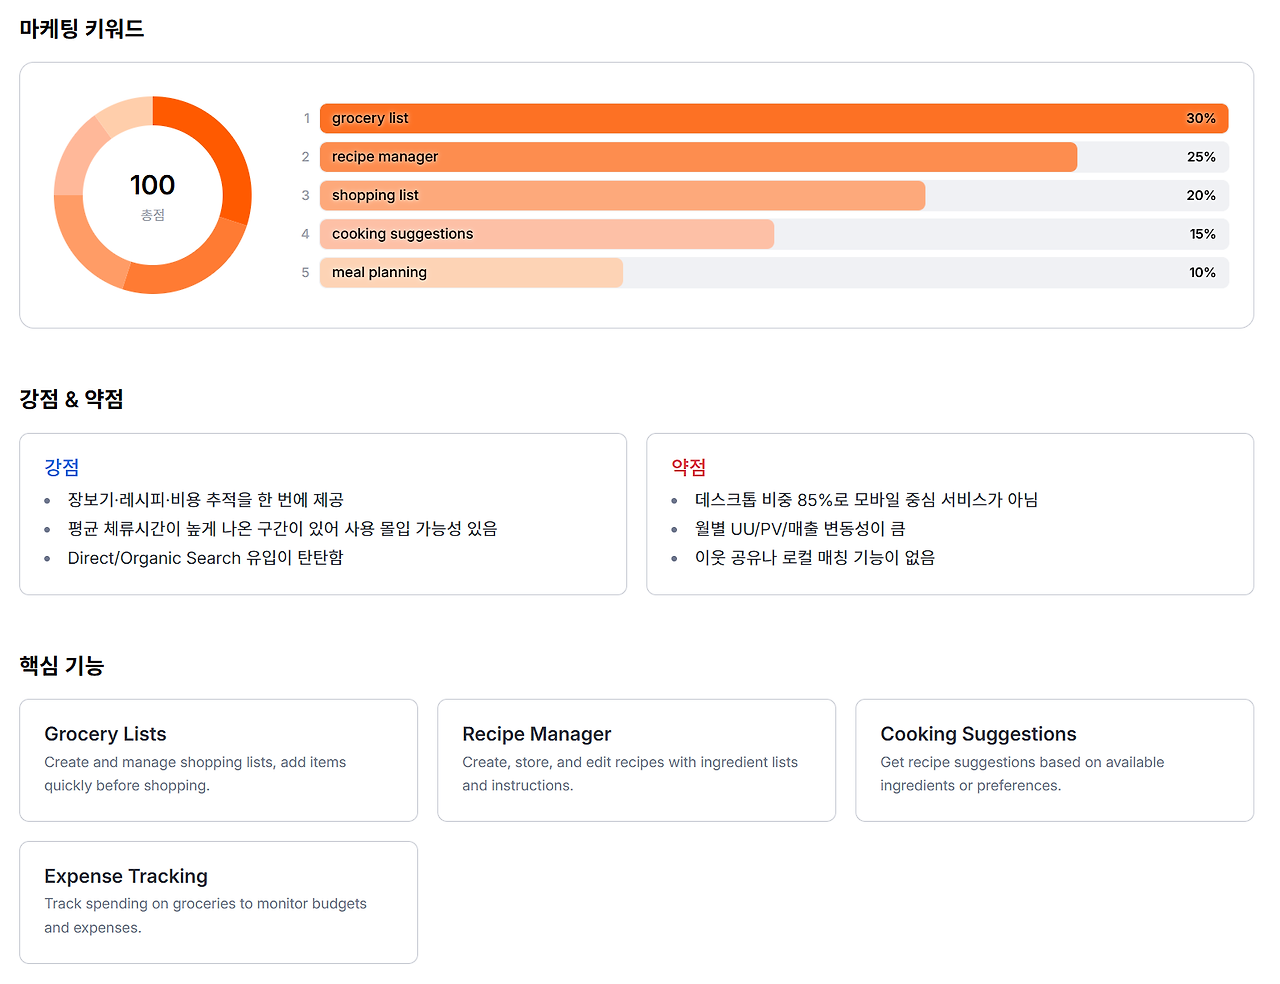Open the Expense Tracking feature card
The height and width of the screenshot is (984, 1280).
pos(218,902)
